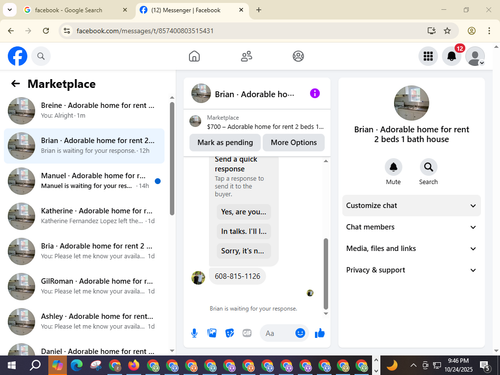The height and width of the screenshot is (375, 500).
Task: Expand the Chat members section
Action: (x=411, y=227)
